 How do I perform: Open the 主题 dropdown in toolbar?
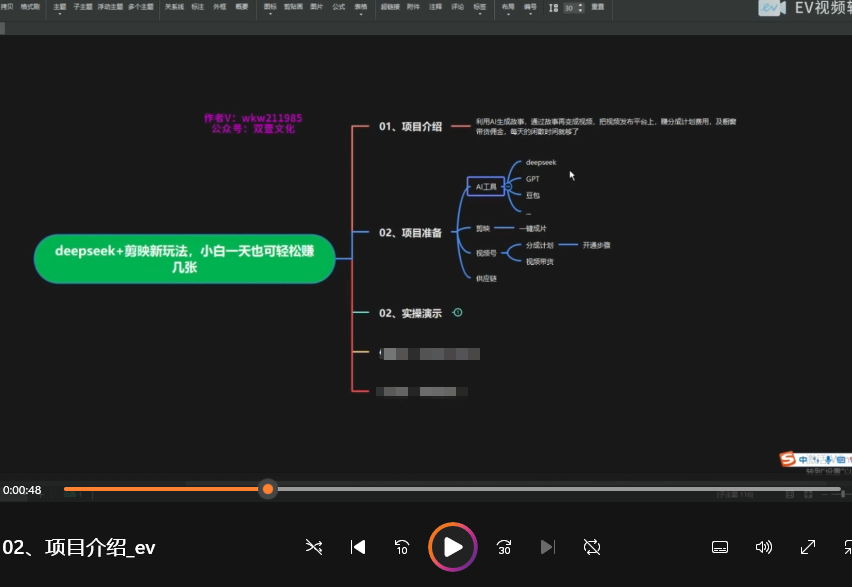coord(59,8)
